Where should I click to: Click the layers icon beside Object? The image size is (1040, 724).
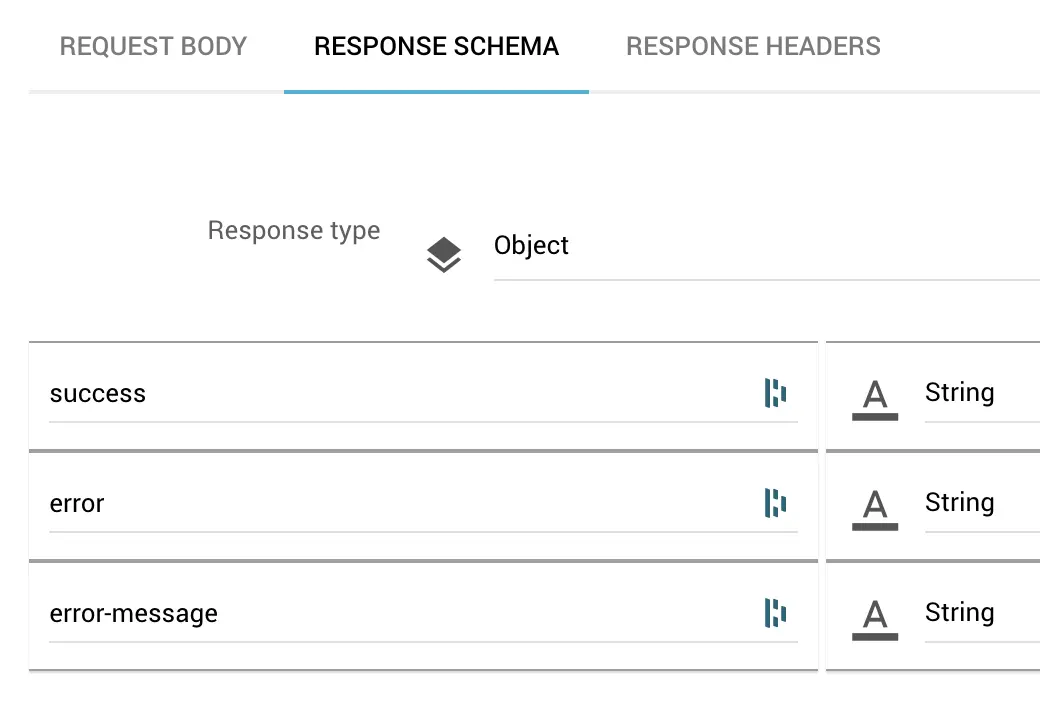tap(444, 255)
